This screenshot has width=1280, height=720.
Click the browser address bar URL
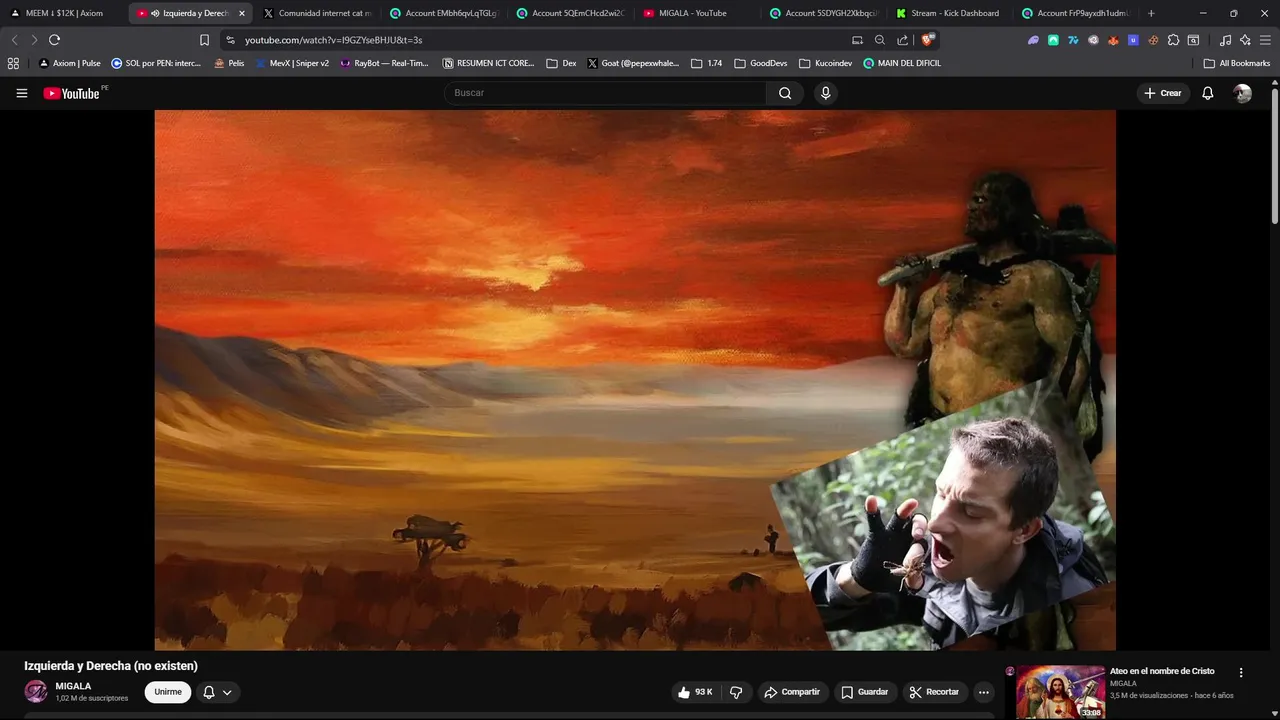[334, 40]
